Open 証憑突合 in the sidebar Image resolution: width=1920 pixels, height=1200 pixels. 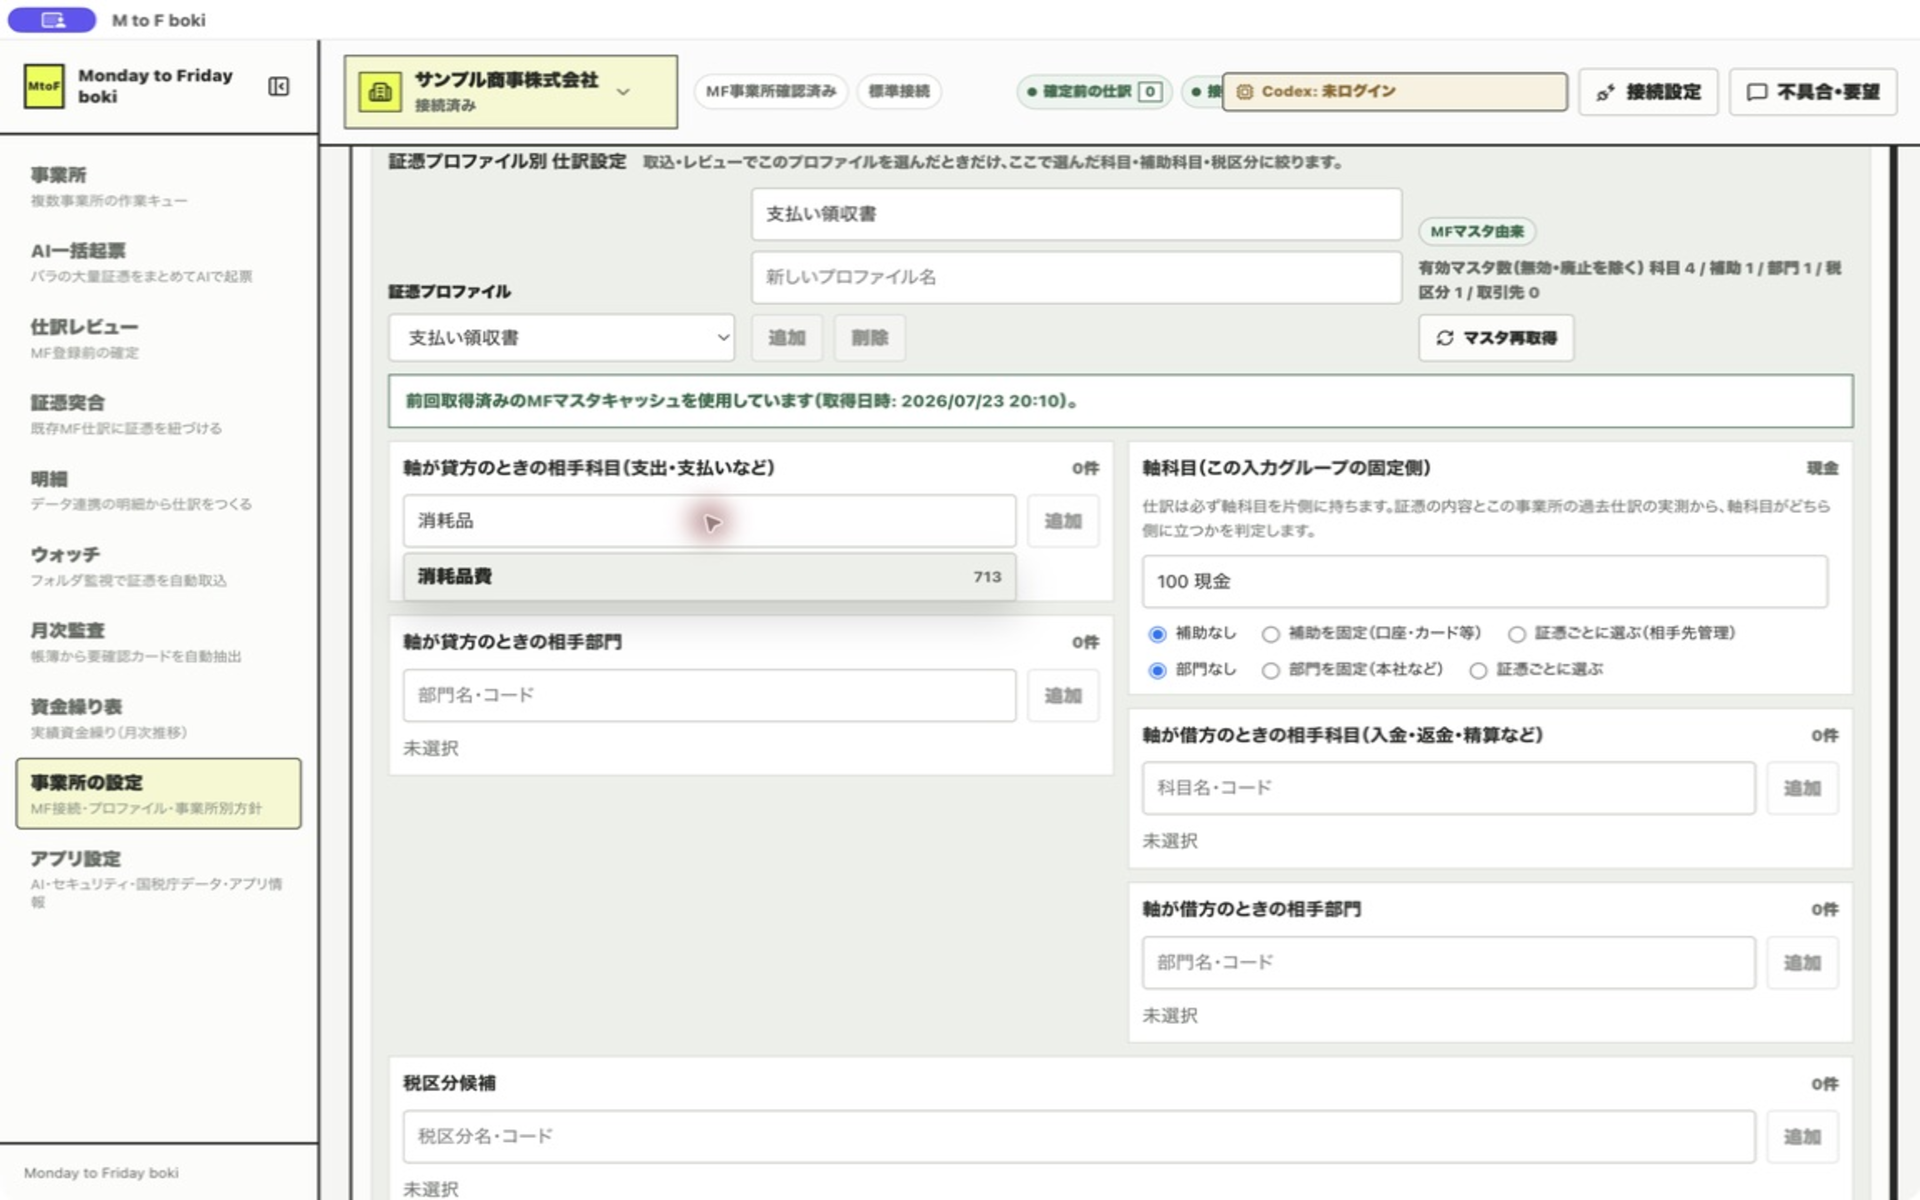point(159,414)
